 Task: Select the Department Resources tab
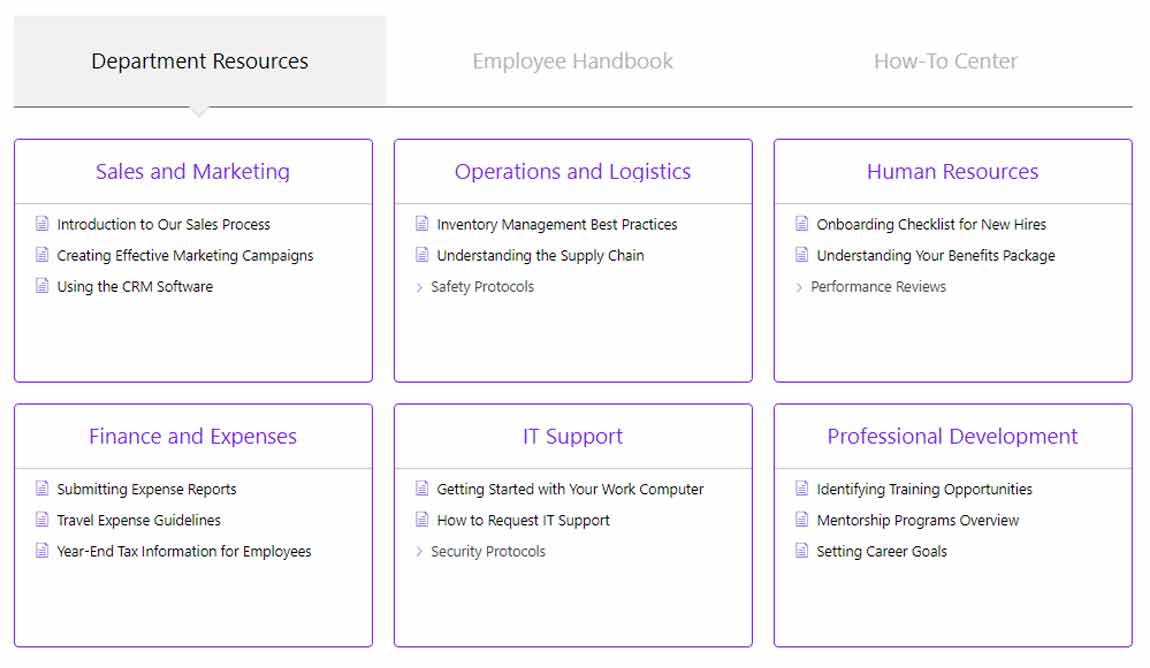(200, 61)
